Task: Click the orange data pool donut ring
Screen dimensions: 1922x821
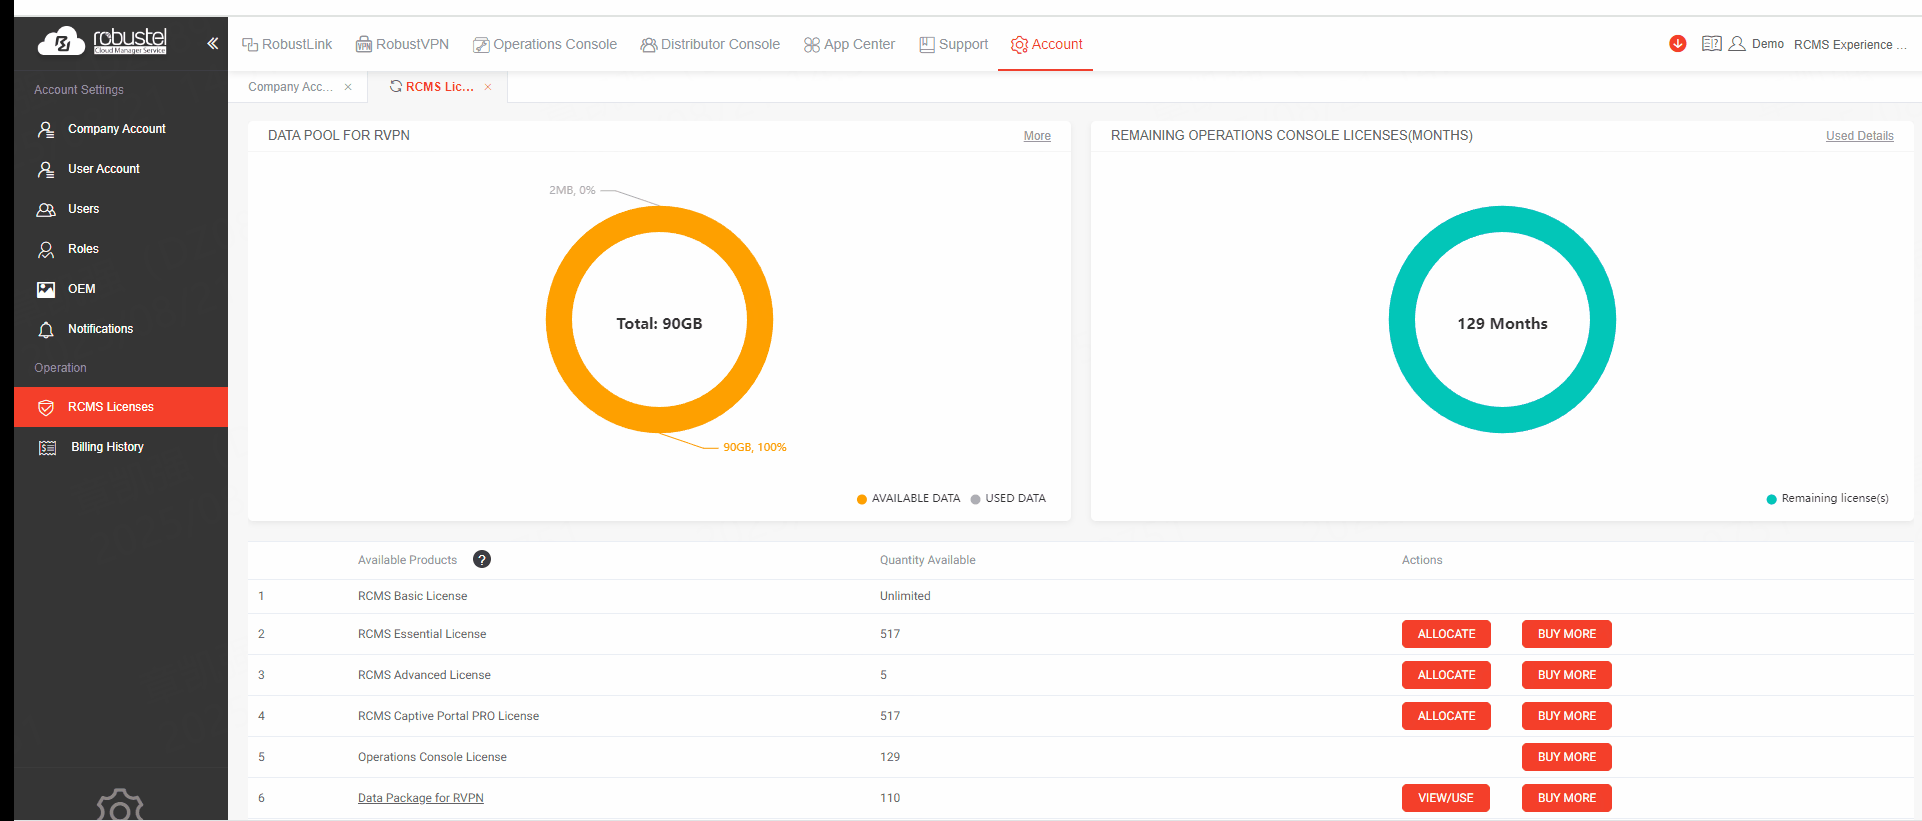Action: click(x=560, y=320)
